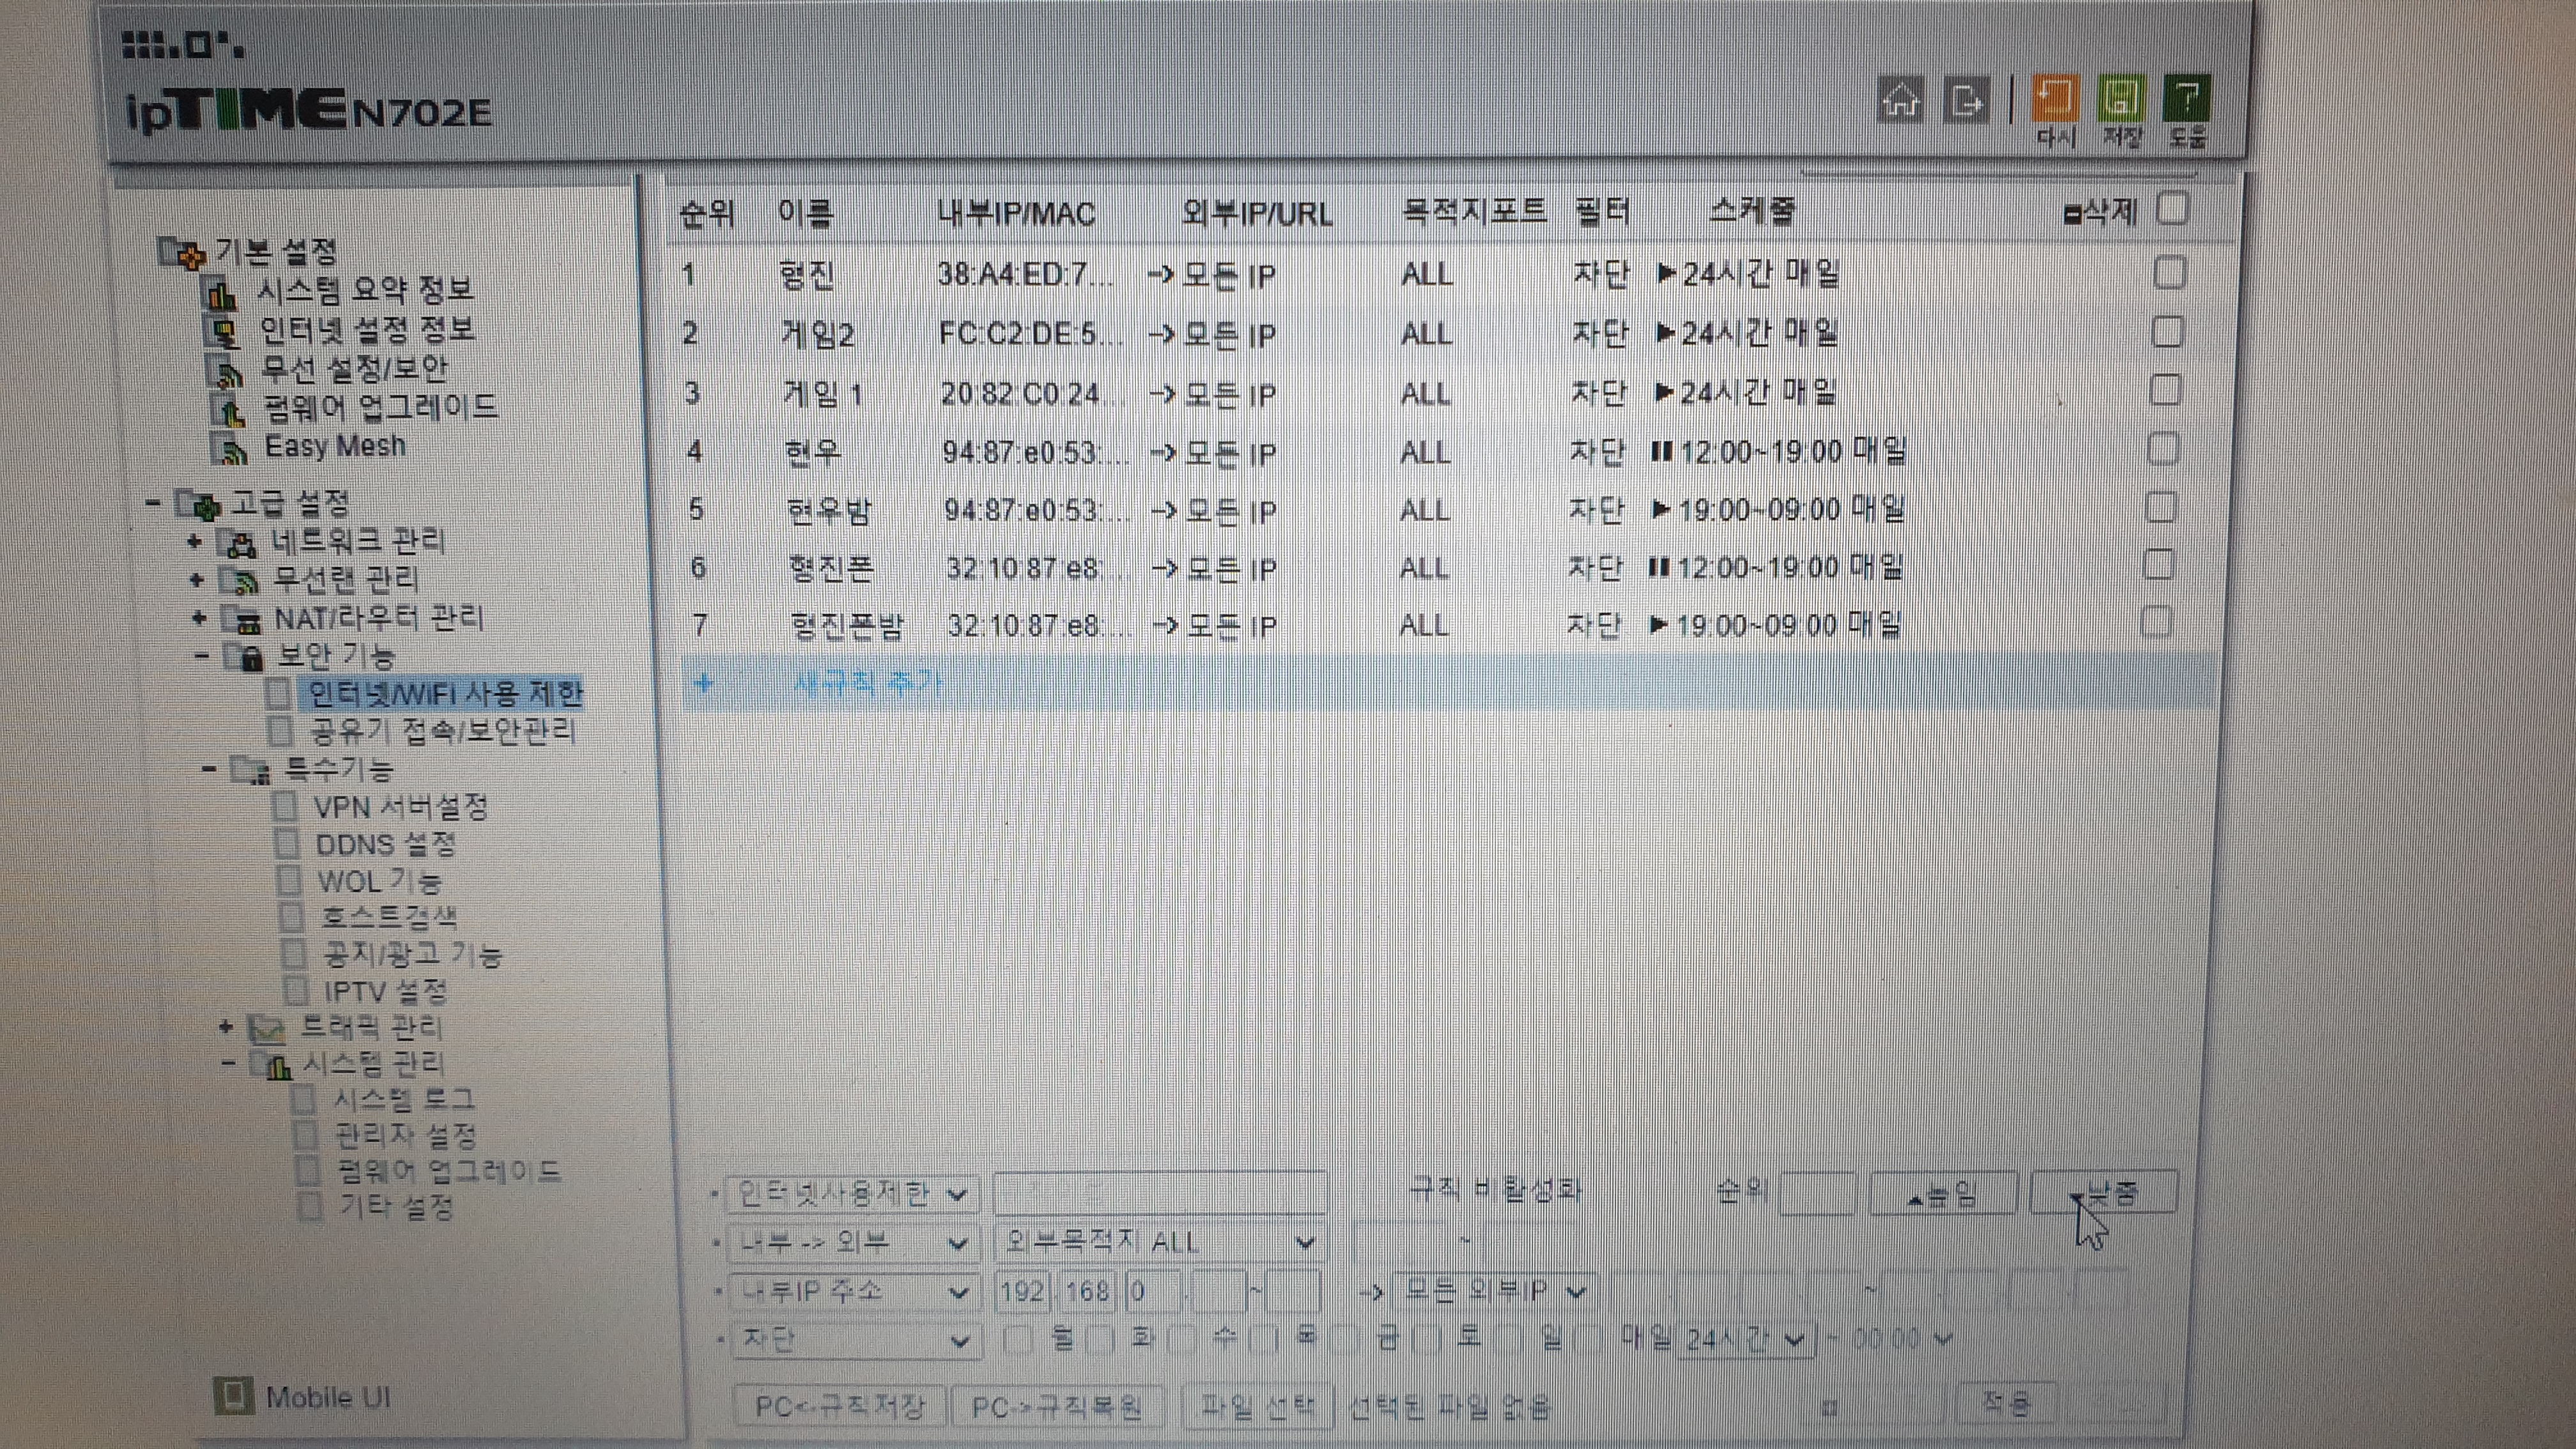2576x1449 pixels.
Task: Check delete box for rule 형진
Action: coord(2168,272)
